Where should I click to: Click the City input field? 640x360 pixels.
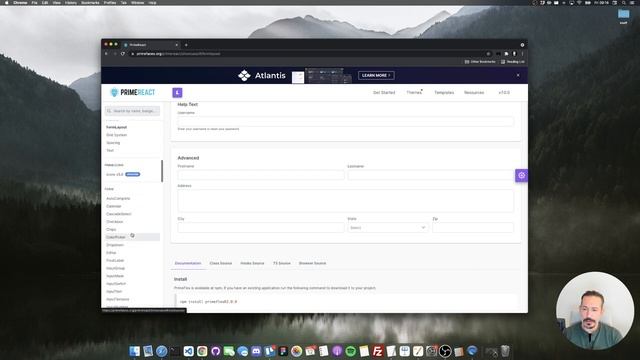point(261,228)
